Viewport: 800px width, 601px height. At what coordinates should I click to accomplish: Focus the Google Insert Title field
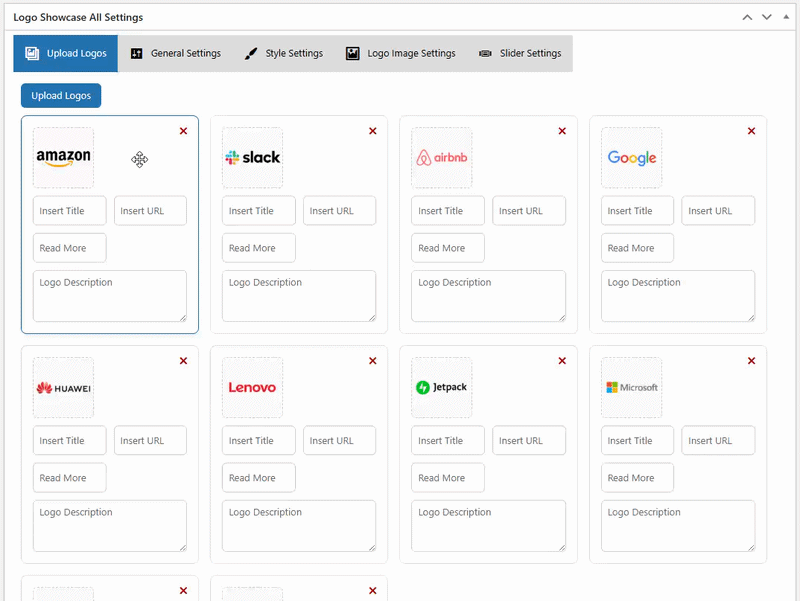click(637, 211)
